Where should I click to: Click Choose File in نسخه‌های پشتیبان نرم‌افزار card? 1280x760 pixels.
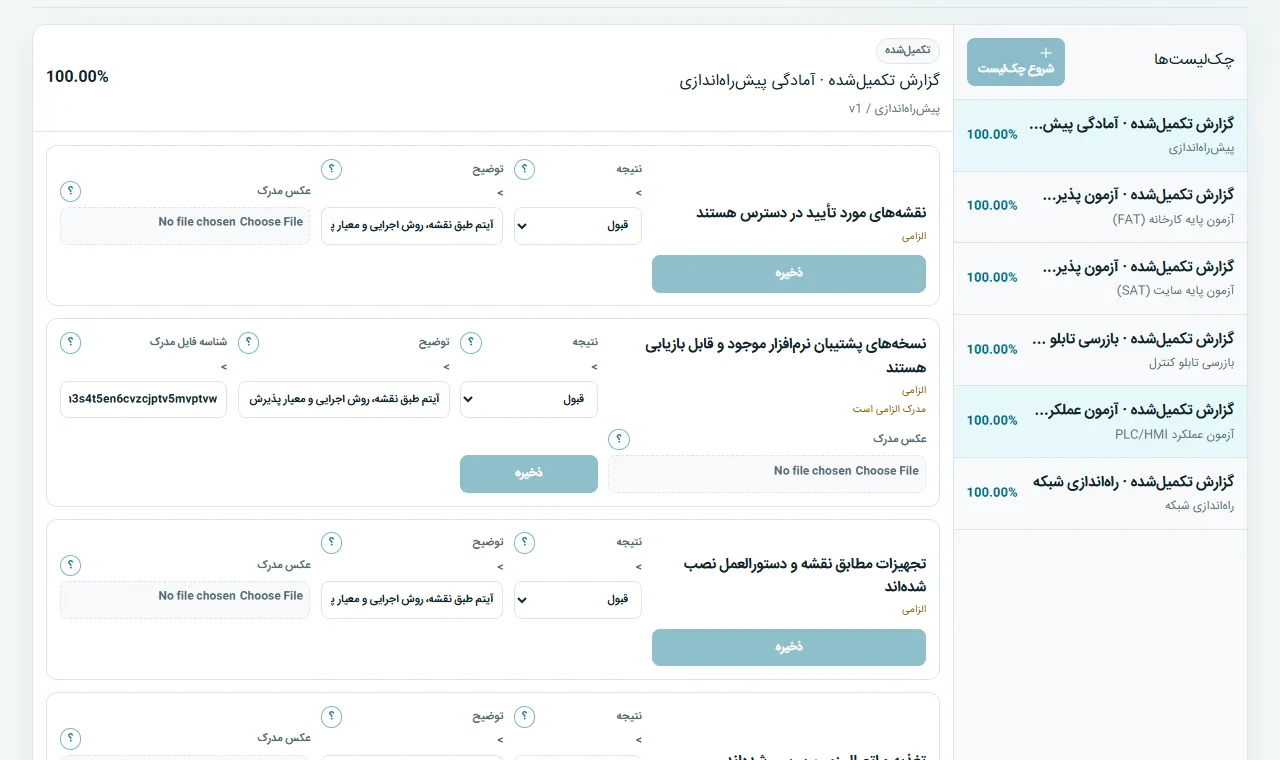tap(767, 474)
